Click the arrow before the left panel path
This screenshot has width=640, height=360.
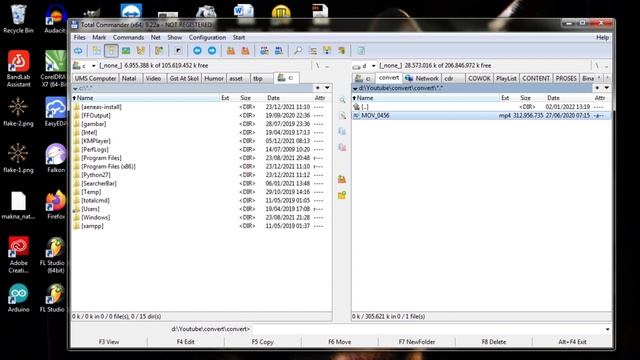pyautogui.click(x=76, y=88)
